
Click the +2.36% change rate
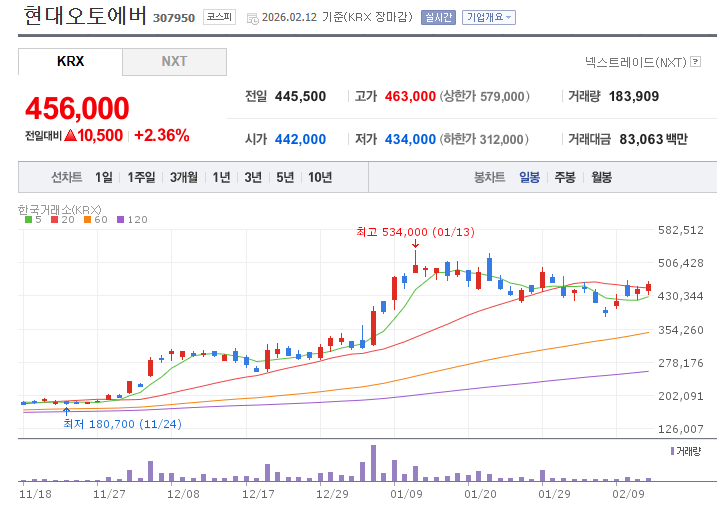(x=162, y=135)
